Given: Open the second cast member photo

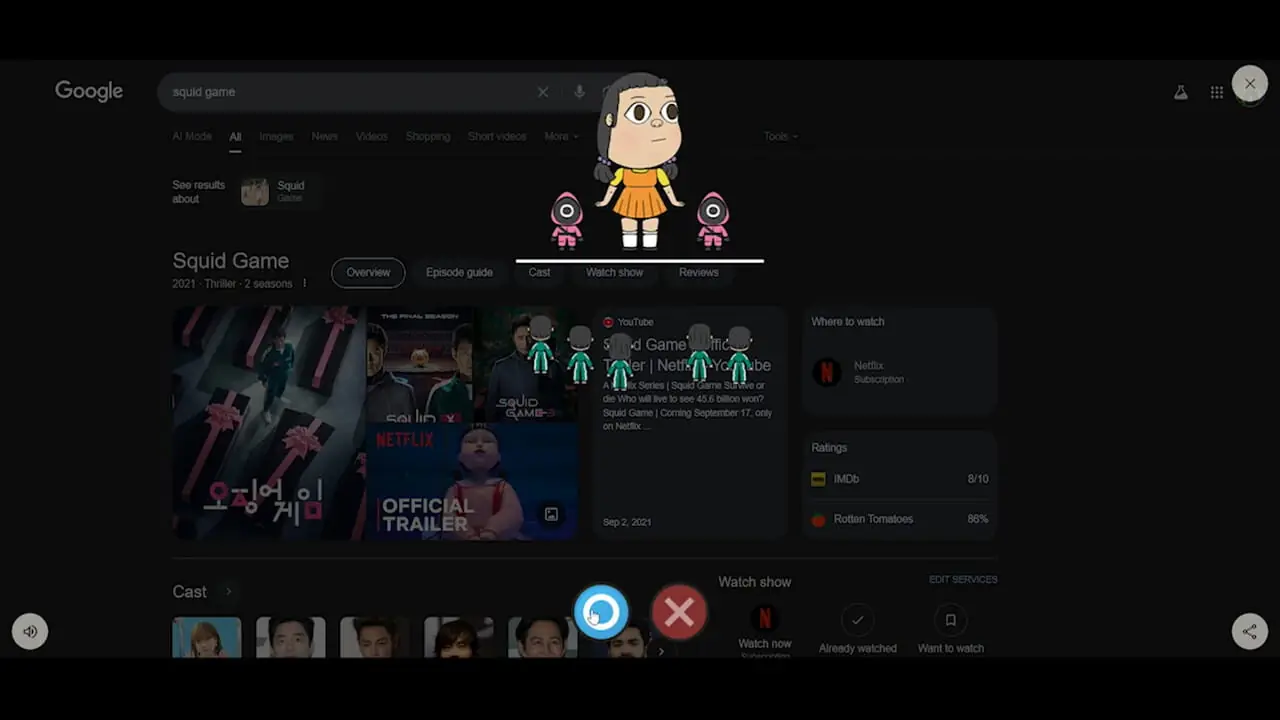Looking at the screenshot, I should click(291, 637).
